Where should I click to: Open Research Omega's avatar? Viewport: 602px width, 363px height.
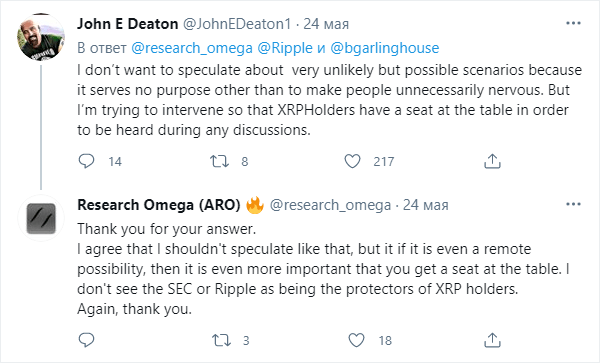pos(41,218)
